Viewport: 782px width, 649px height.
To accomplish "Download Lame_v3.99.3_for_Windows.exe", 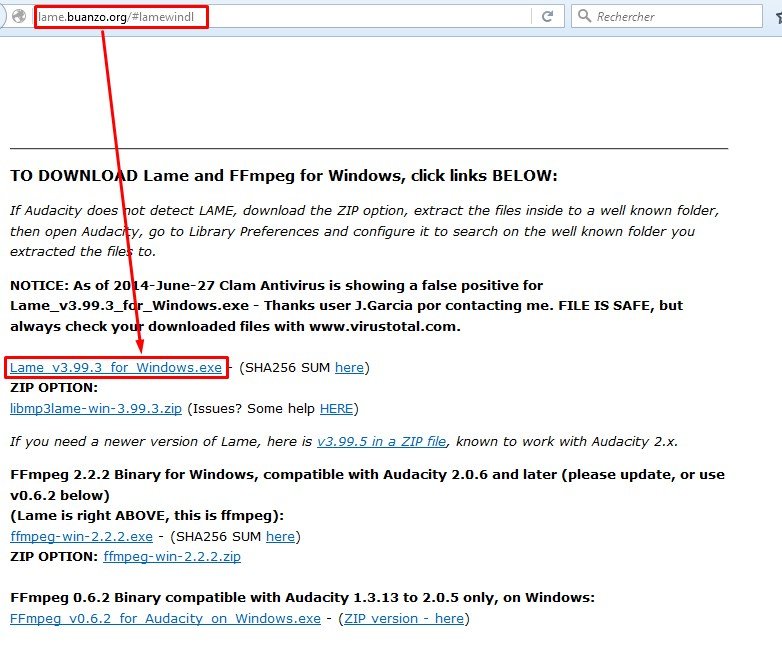I will point(116,368).
